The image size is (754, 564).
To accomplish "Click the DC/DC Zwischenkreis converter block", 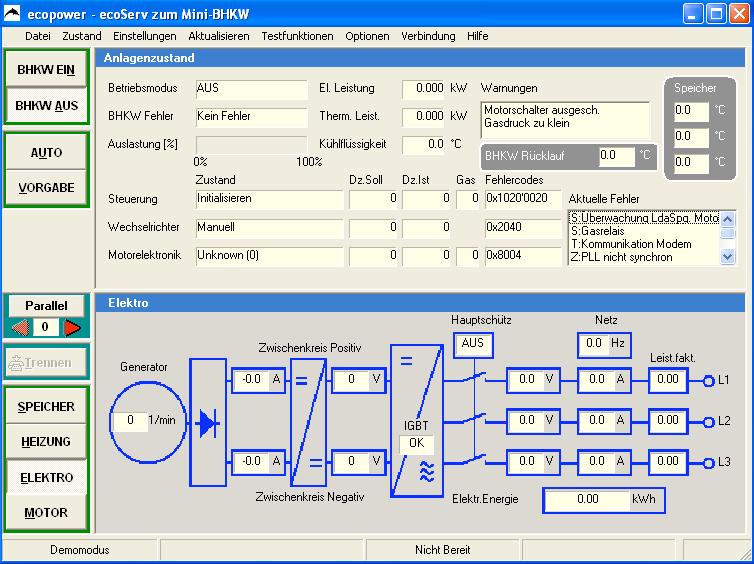I will coord(308,423).
